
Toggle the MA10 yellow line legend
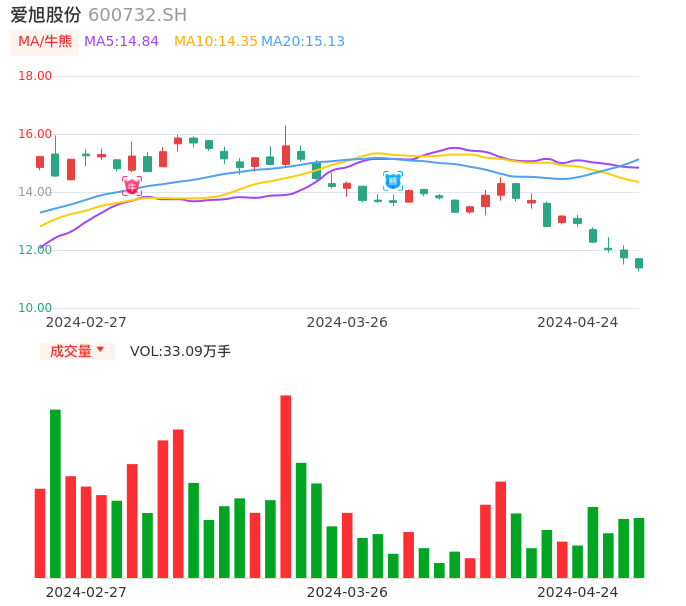(x=216, y=42)
